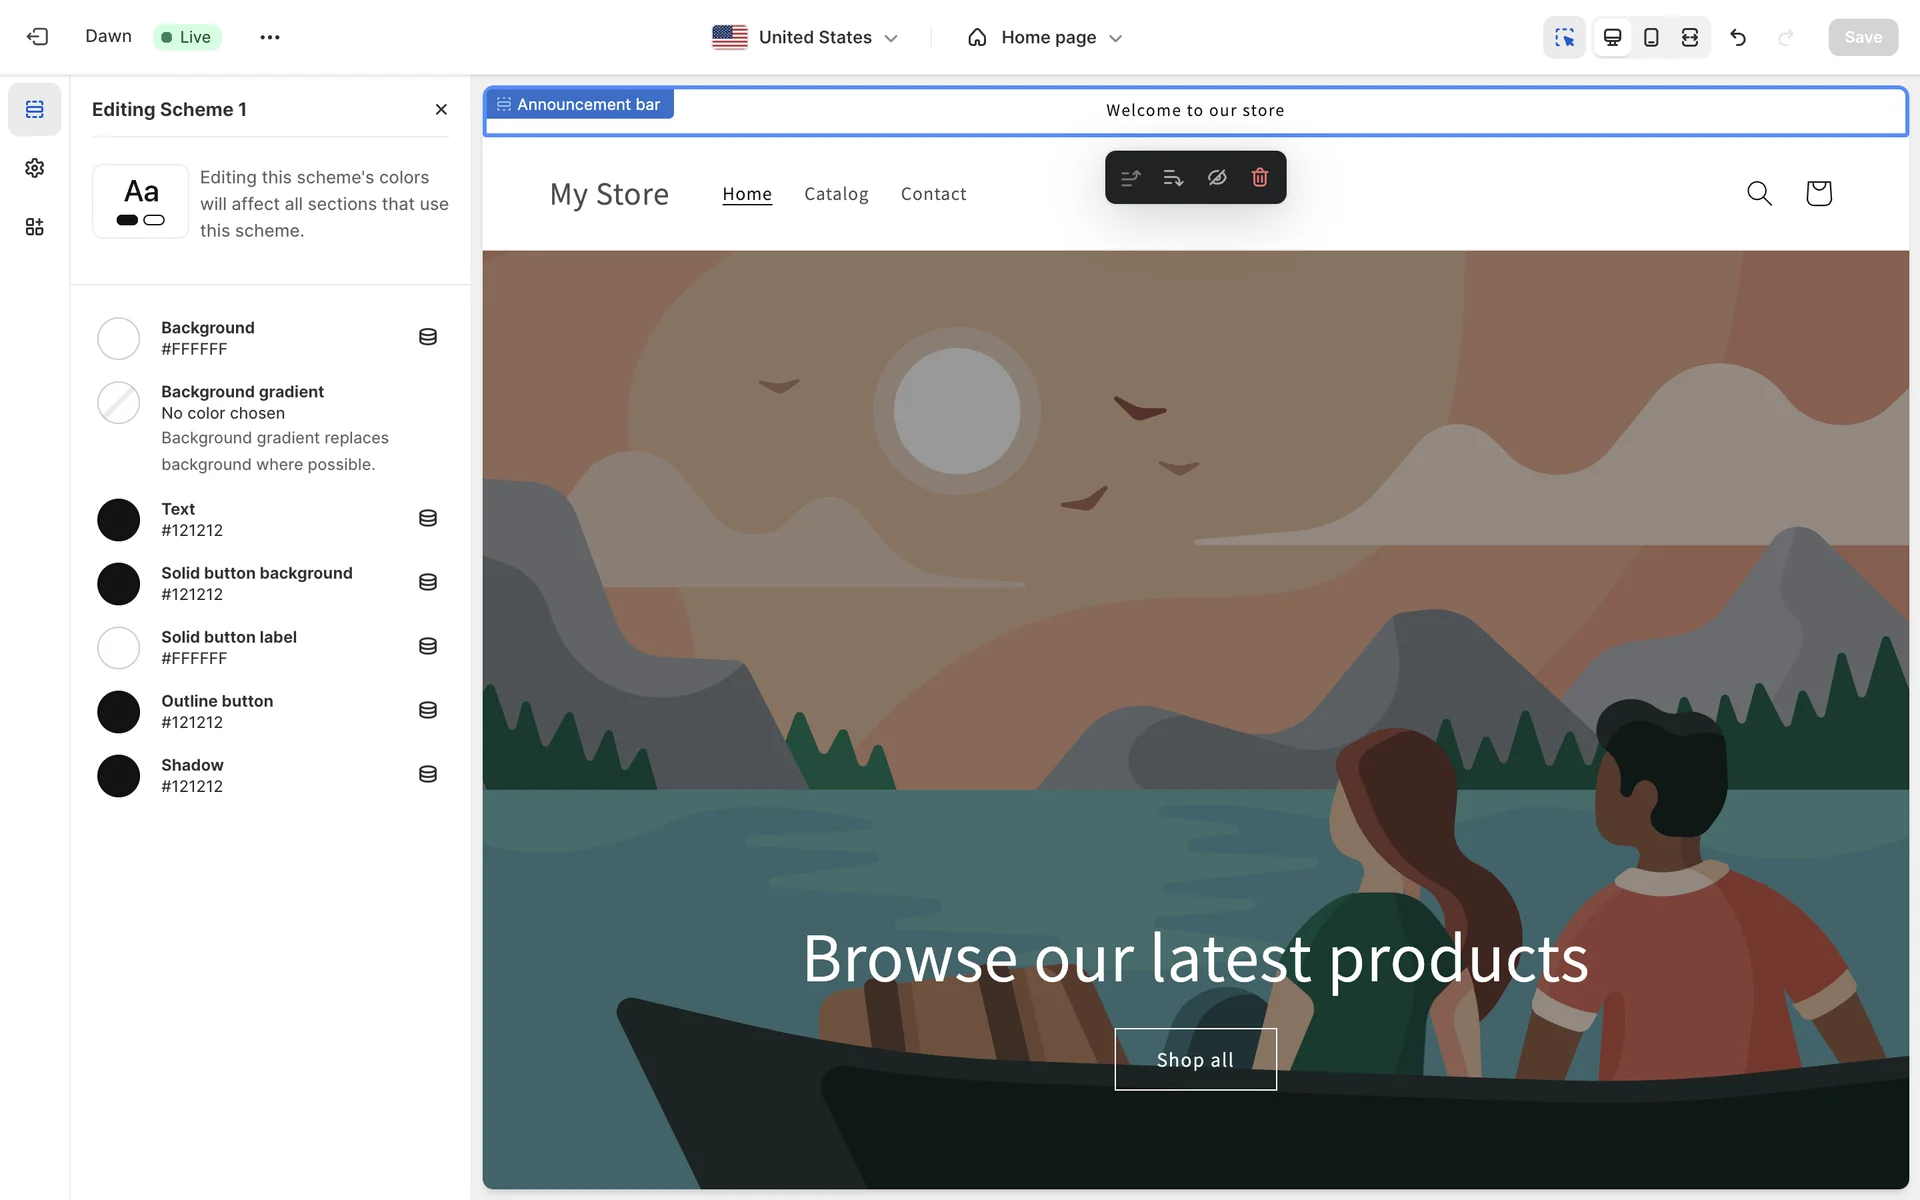Hide announcement bar with eye-slash icon
Screen dimensions: 1920x1200
click(1217, 178)
